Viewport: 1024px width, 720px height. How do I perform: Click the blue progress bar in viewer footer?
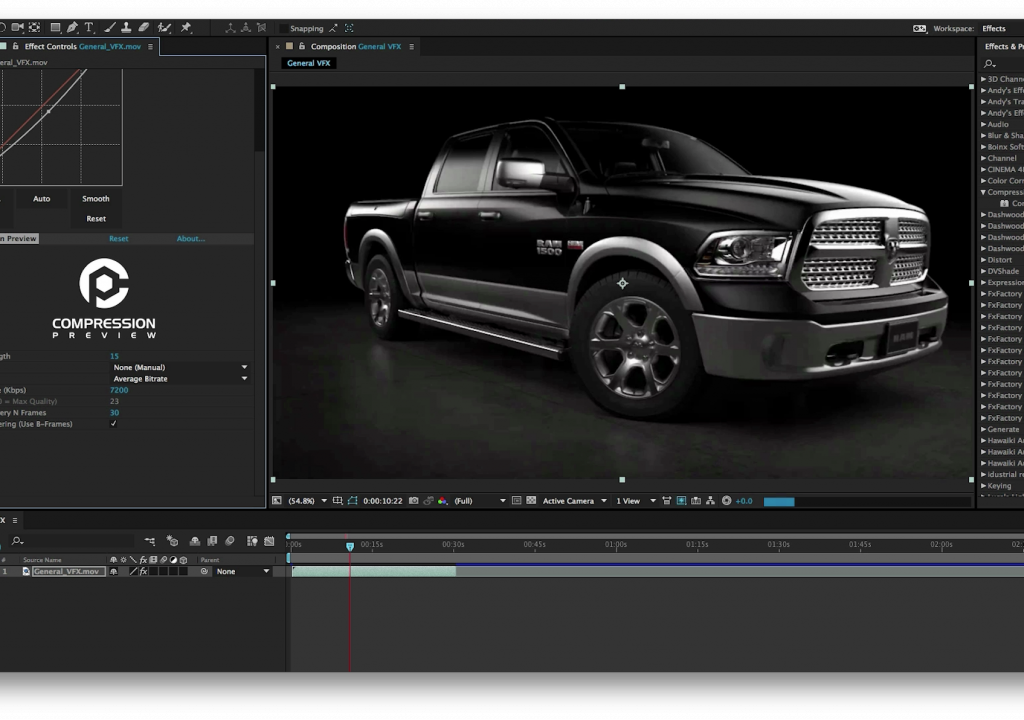[779, 502]
